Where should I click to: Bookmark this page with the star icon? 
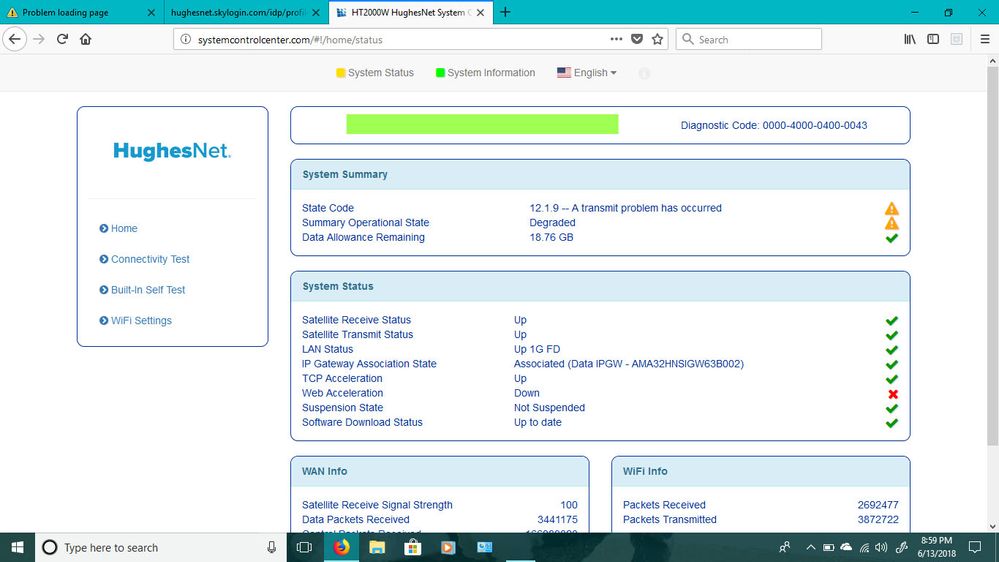(657, 39)
